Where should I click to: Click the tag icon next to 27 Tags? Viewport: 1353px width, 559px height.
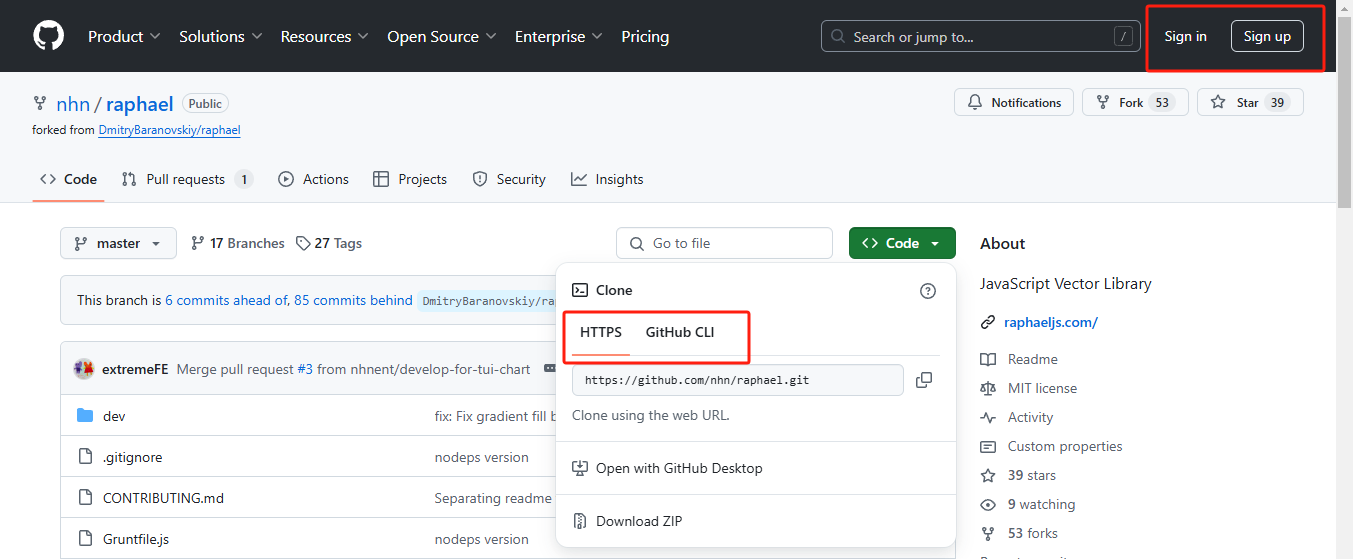point(303,243)
